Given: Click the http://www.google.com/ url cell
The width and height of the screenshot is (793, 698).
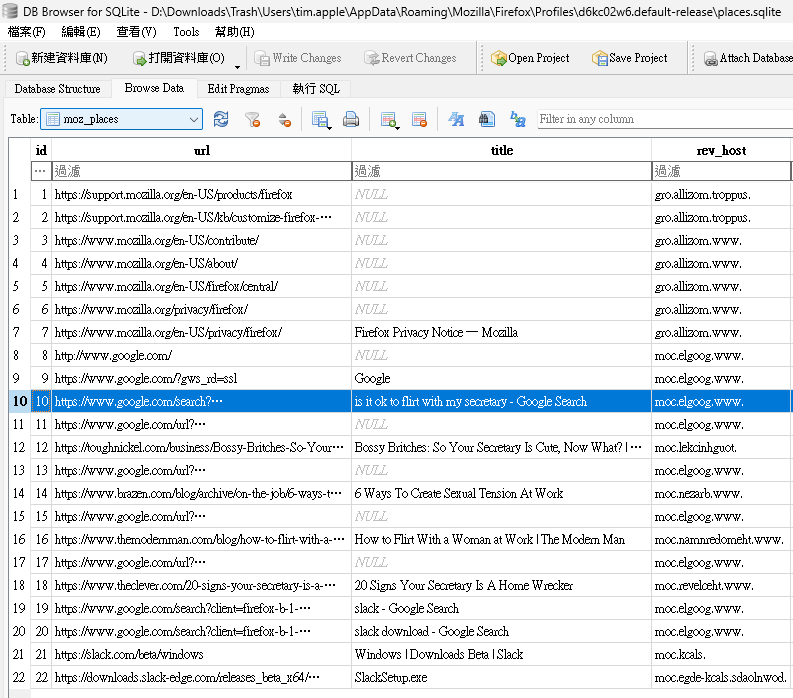Looking at the screenshot, I should (201, 355).
